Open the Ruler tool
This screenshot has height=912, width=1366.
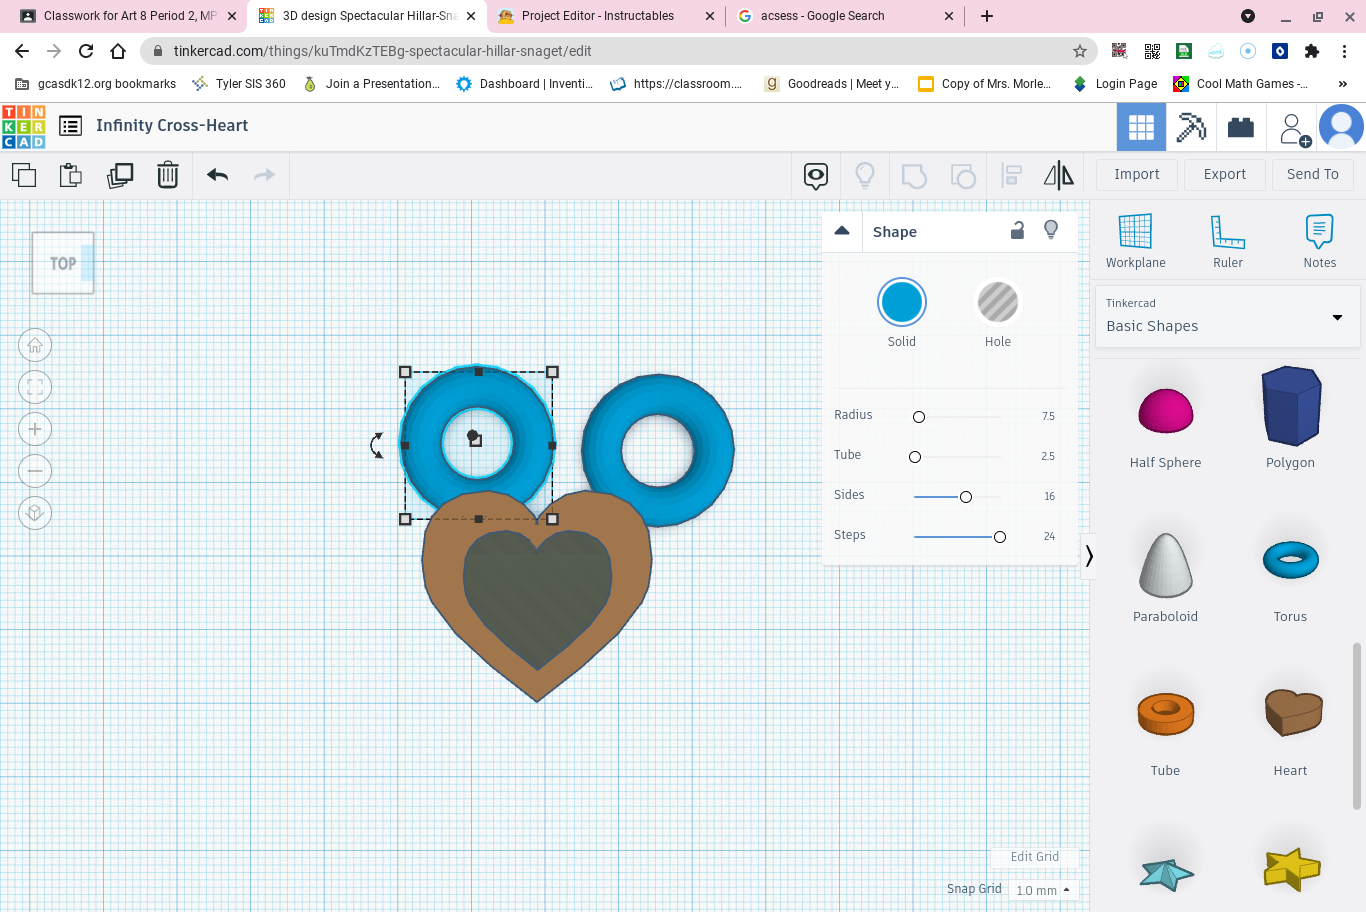(x=1227, y=240)
